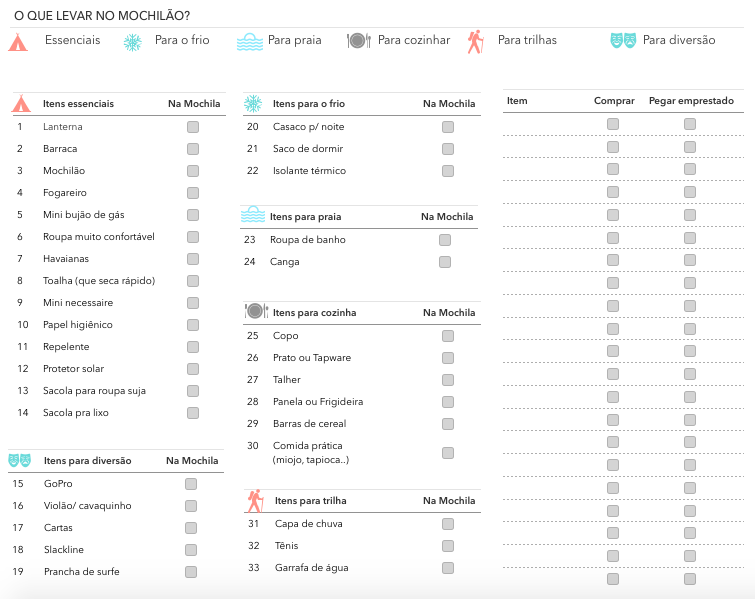Check Casaco p/ noite checkbox
Image resolution: width=755 pixels, height=599 pixels.
point(448,127)
